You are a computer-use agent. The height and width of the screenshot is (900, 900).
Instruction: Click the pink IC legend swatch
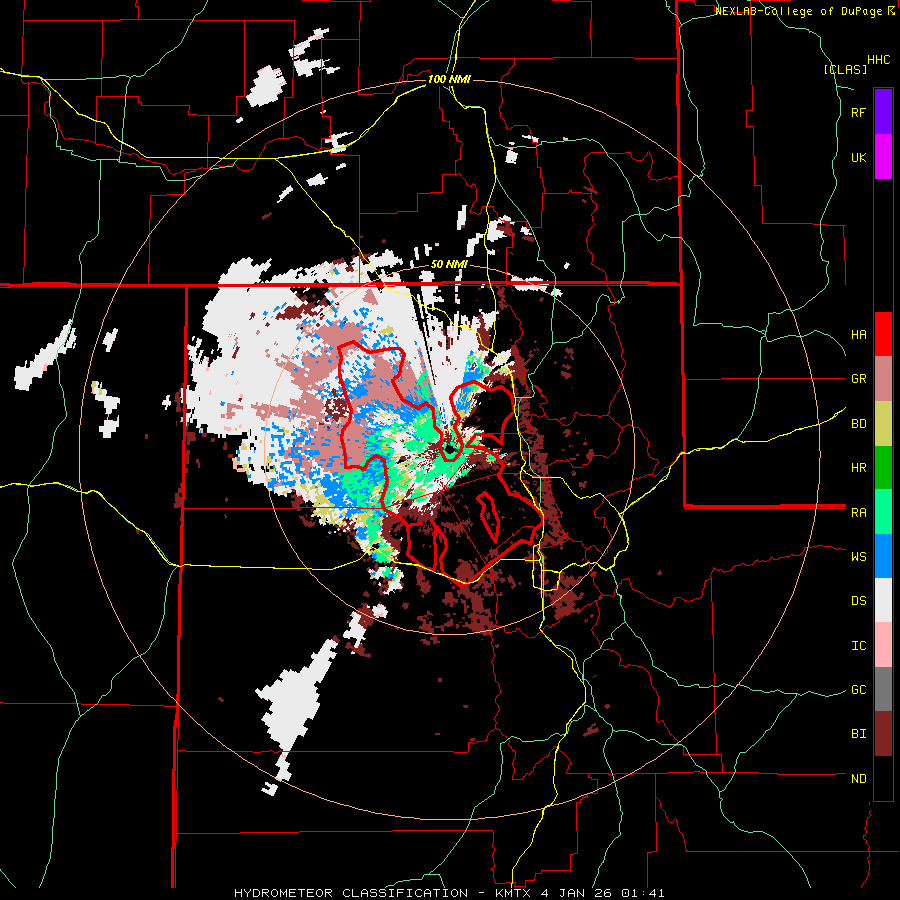pyautogui.click(x=883, y=645)
